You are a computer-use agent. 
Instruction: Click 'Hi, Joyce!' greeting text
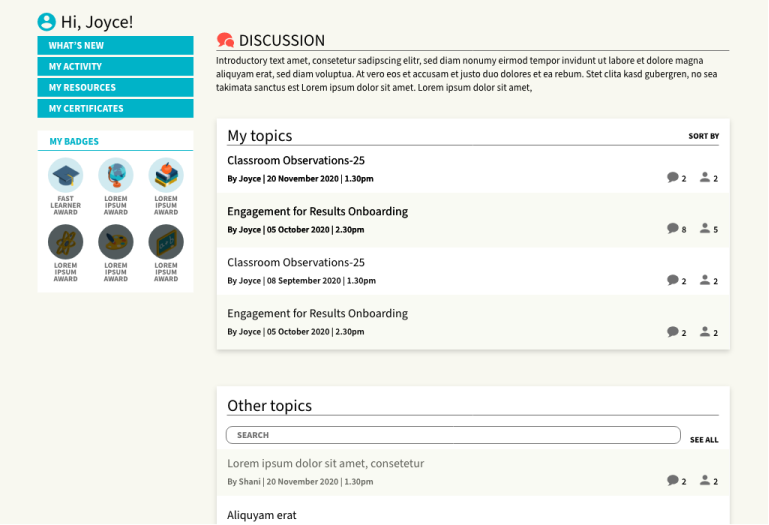tap(97, 23)
